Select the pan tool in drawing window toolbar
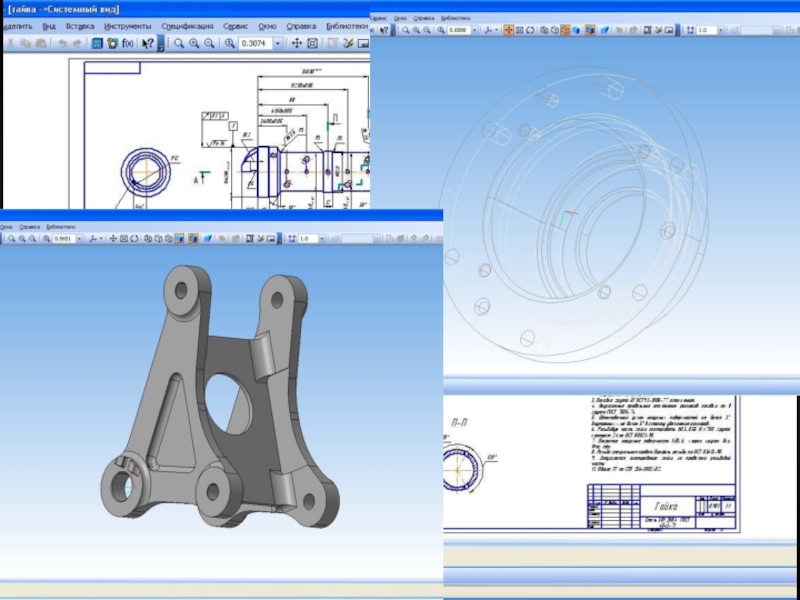The width and height of the screenshot is (800, 600). click(296, 44)
